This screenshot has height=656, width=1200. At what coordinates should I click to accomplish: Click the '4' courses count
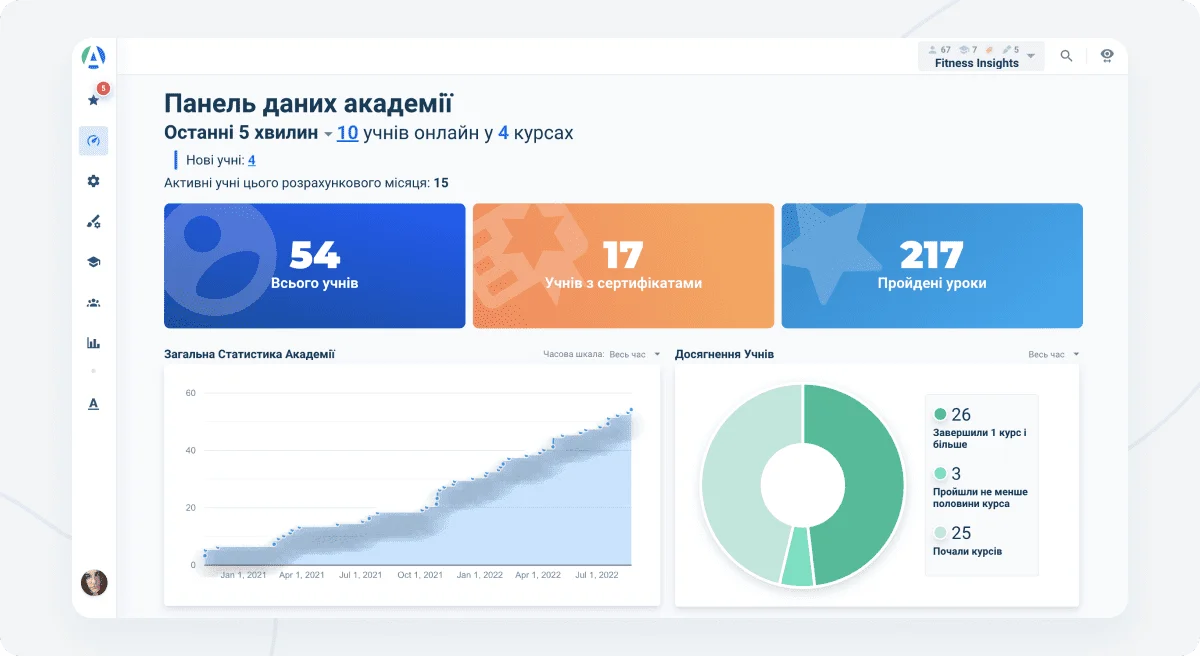click(x=503, y=133)
